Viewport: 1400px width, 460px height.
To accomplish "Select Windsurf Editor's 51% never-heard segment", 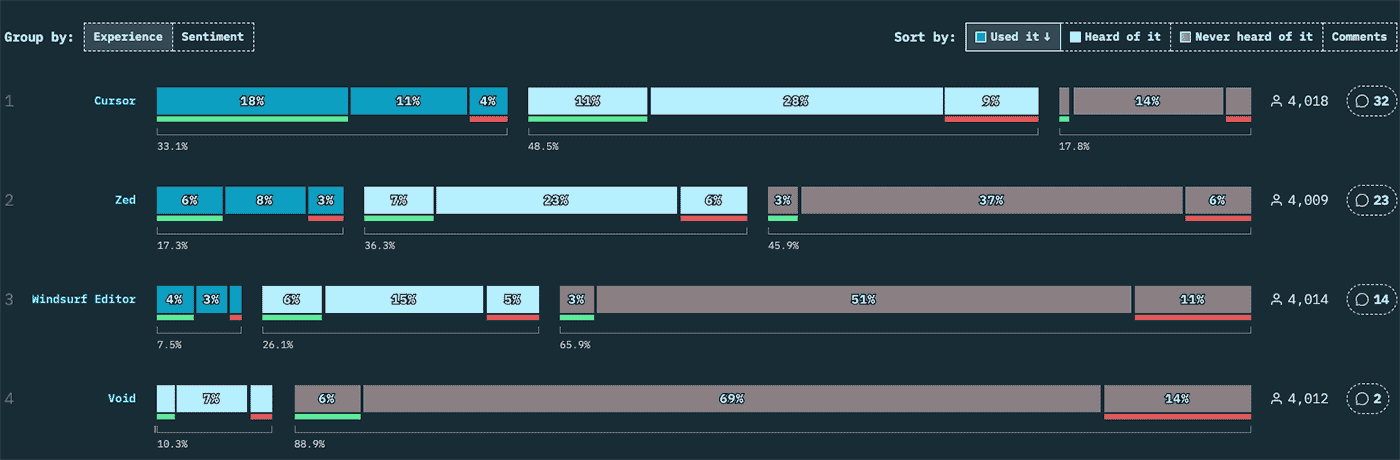I will click(864, 299).
